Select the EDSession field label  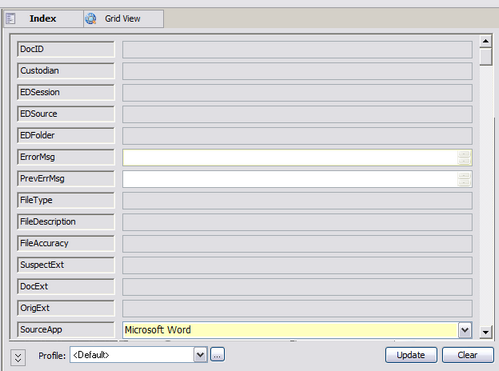(66, 92)
